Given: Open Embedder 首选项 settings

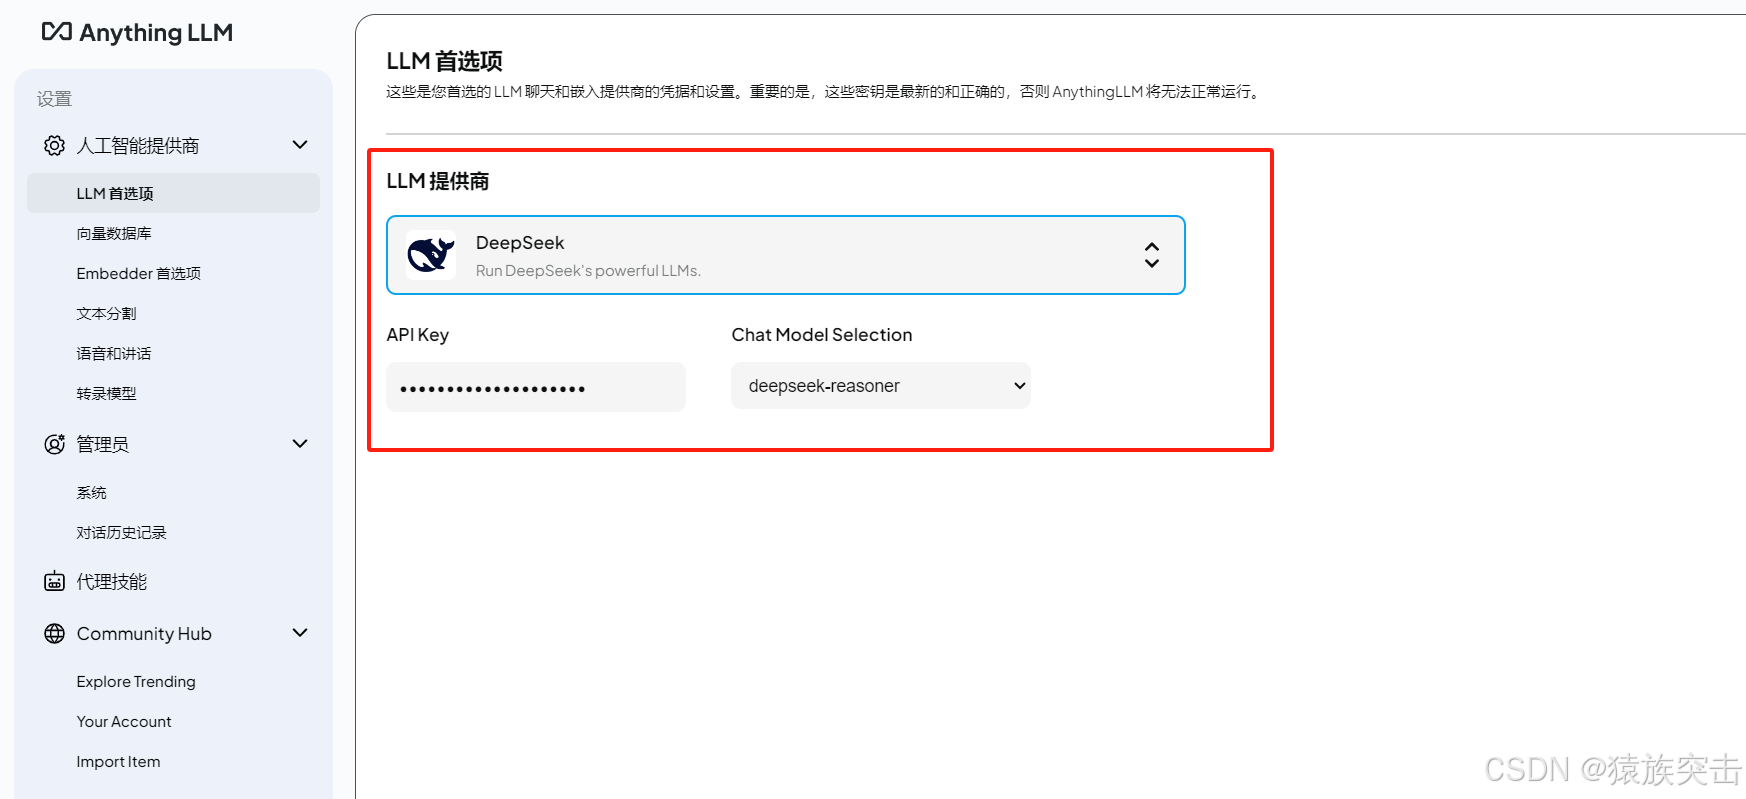Looking at the screenshot, I should pyautogui.click(x=139, y=273).
